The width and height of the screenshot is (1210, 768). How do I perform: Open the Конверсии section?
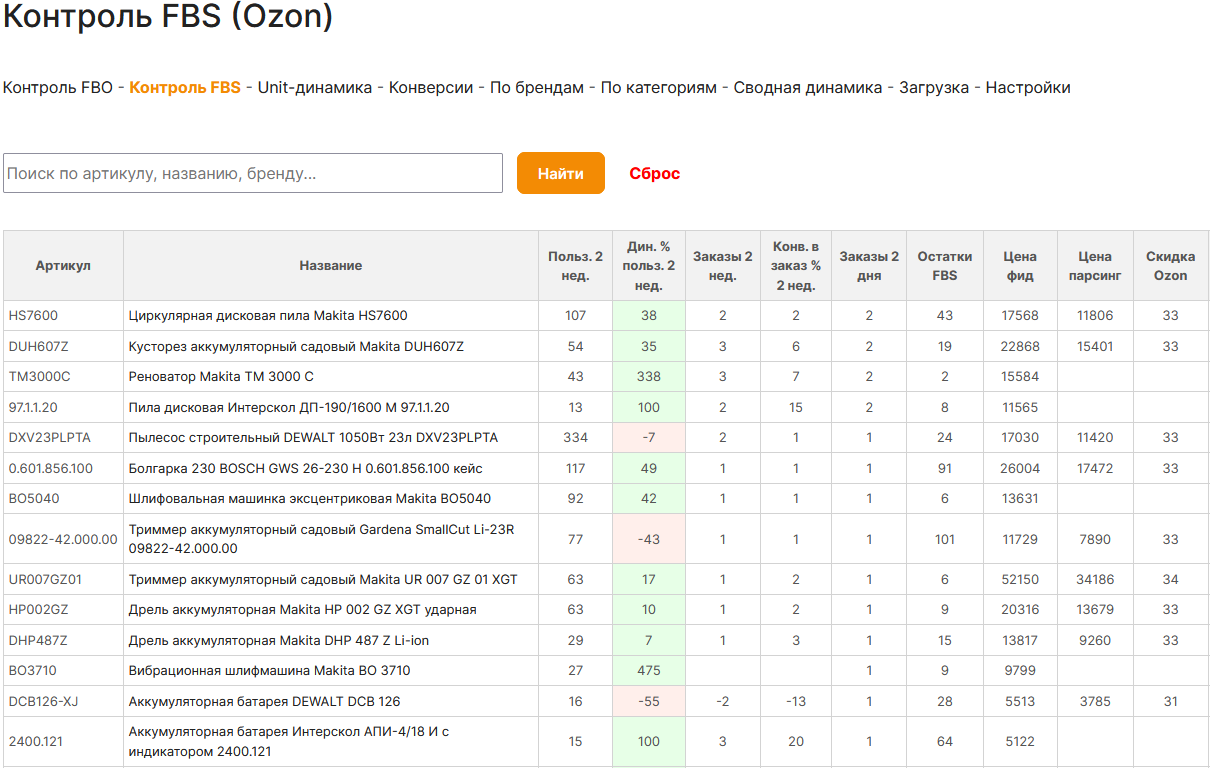click(x=431, y=88)
